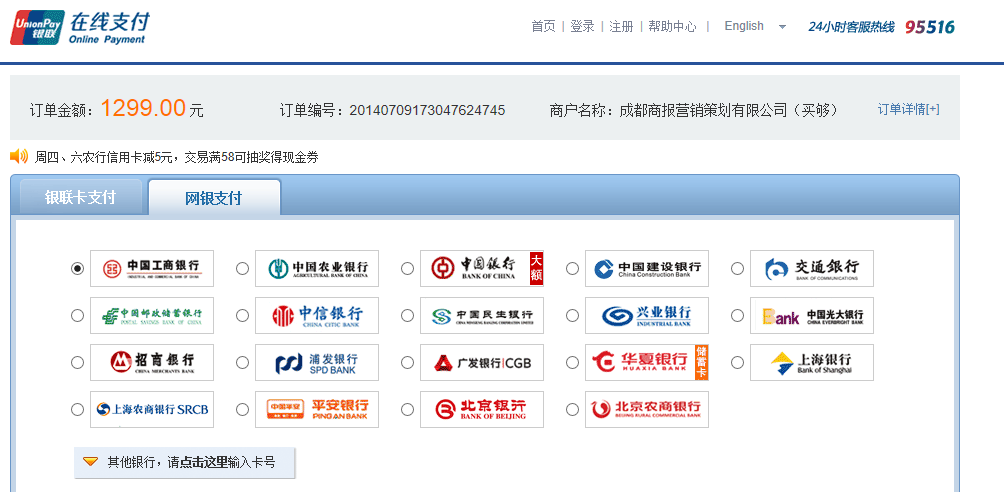Click the Bank of Communications logo
The height and width of the screenshot is (492, 1004).
pos(812,268)
